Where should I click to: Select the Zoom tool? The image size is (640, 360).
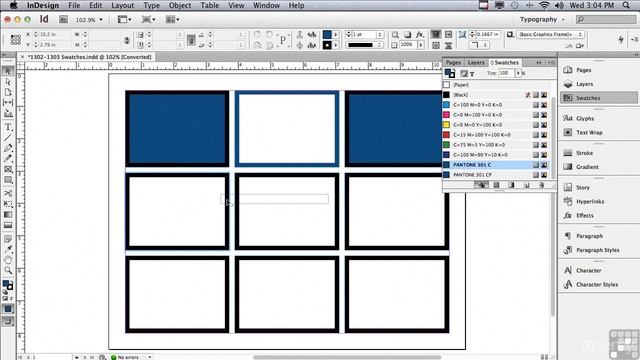(8, 270)
